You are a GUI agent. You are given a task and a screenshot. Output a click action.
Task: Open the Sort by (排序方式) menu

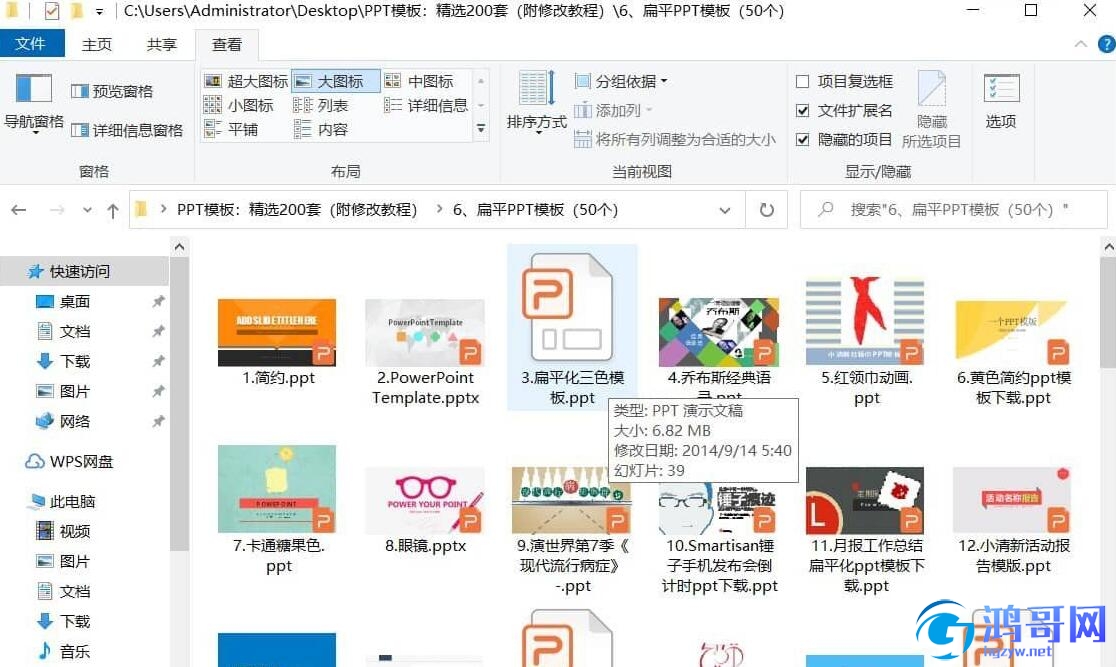pos(536,104)
